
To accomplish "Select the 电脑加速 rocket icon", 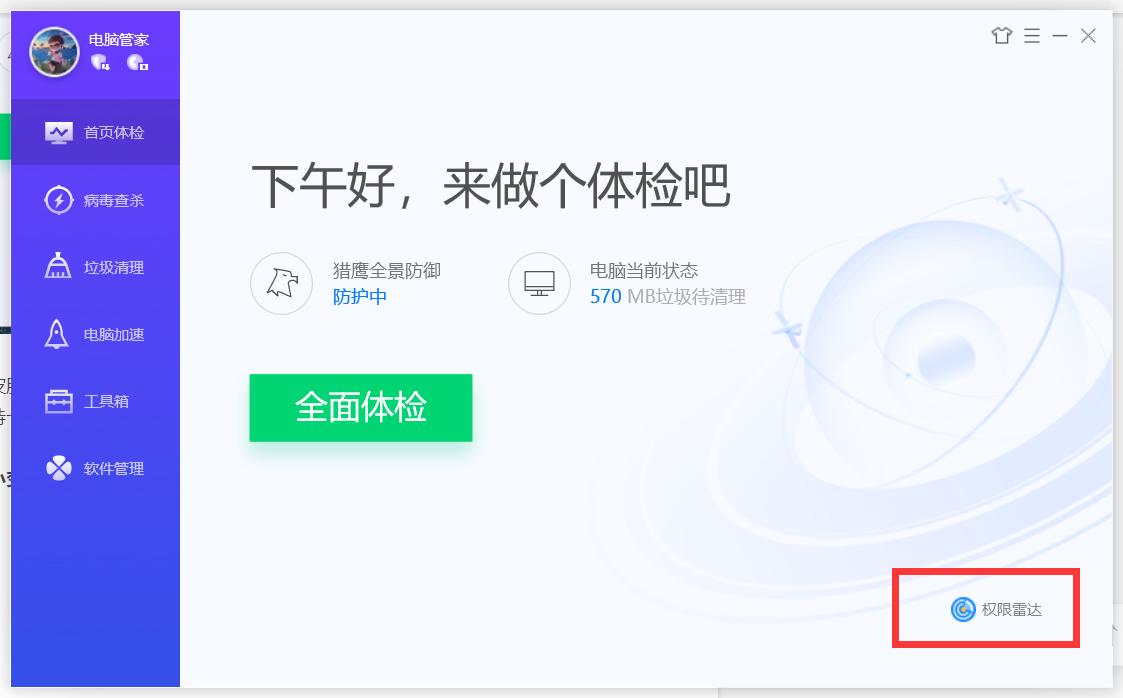I will click(57, 334).
